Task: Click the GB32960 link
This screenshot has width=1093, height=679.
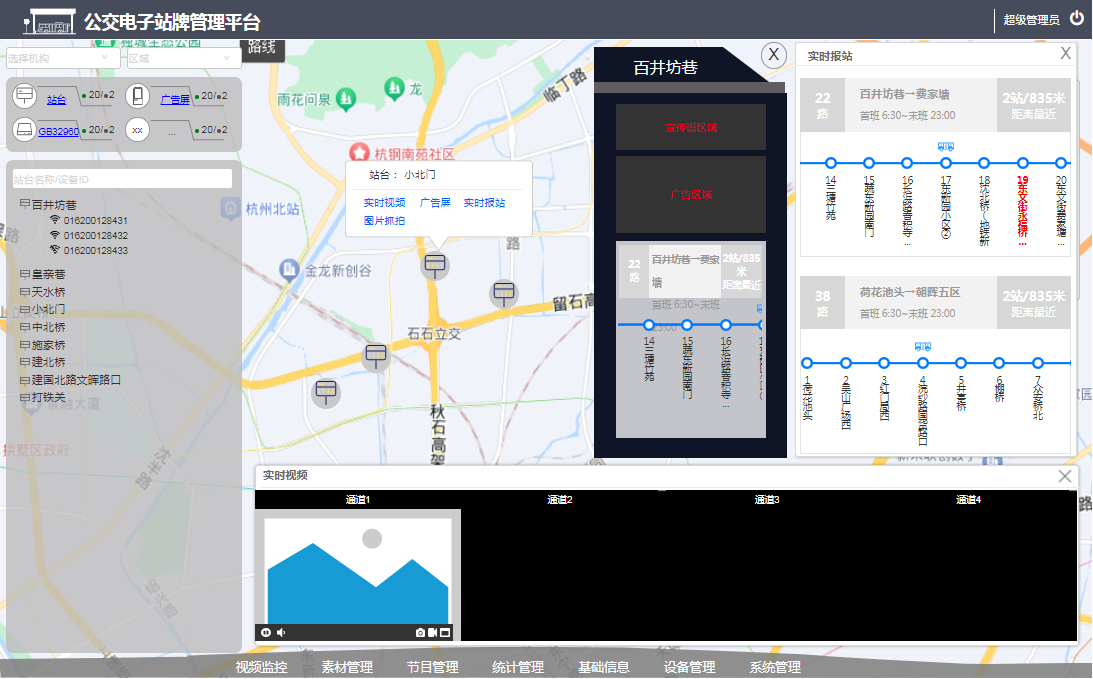Action: tap(59, 131)
